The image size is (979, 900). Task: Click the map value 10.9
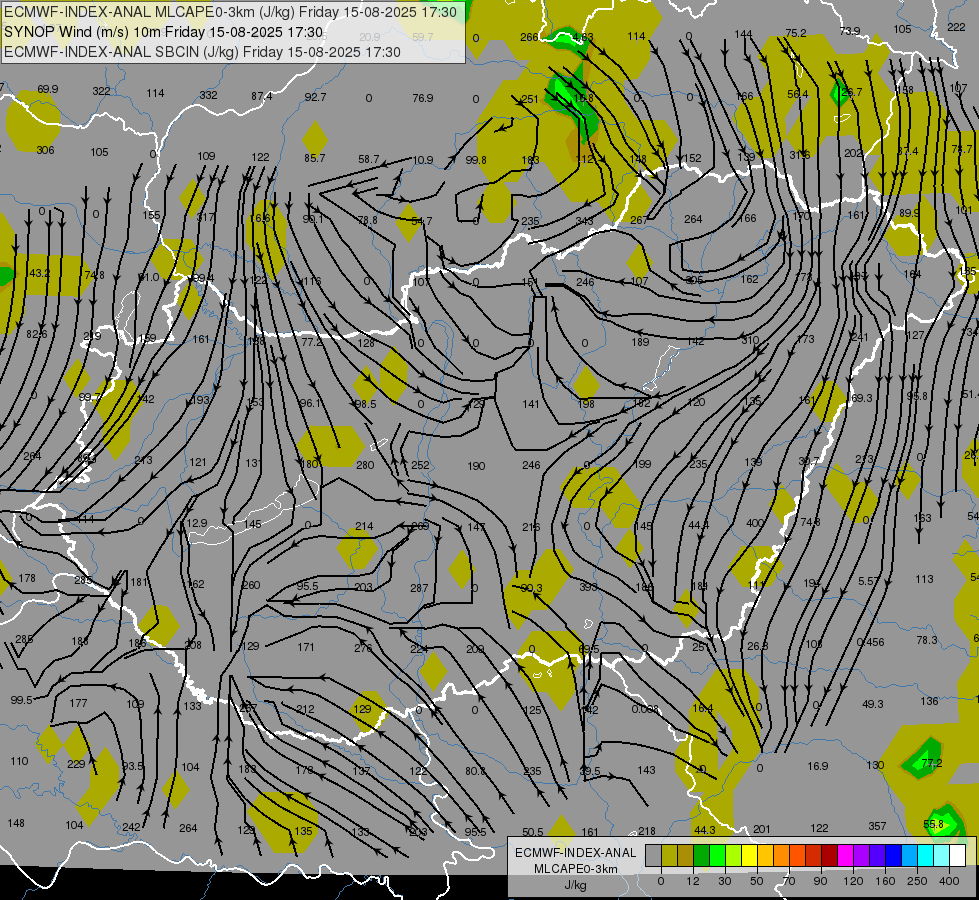(423, 160)
